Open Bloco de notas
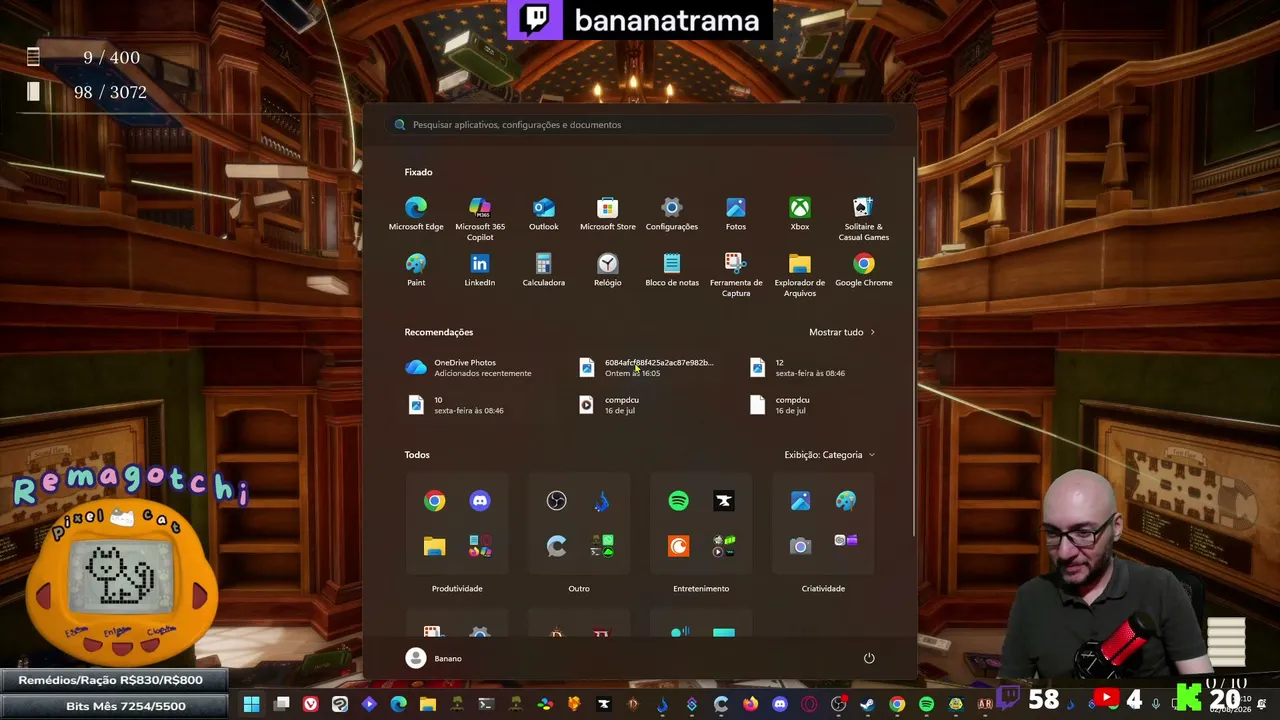 coord(672,270)
